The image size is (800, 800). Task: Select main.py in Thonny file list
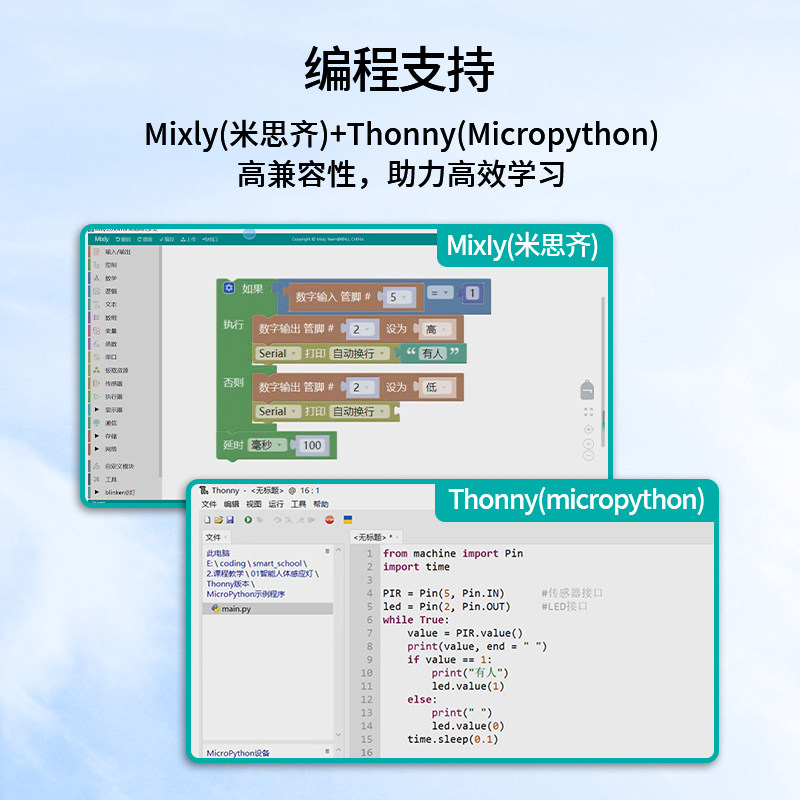268,609
